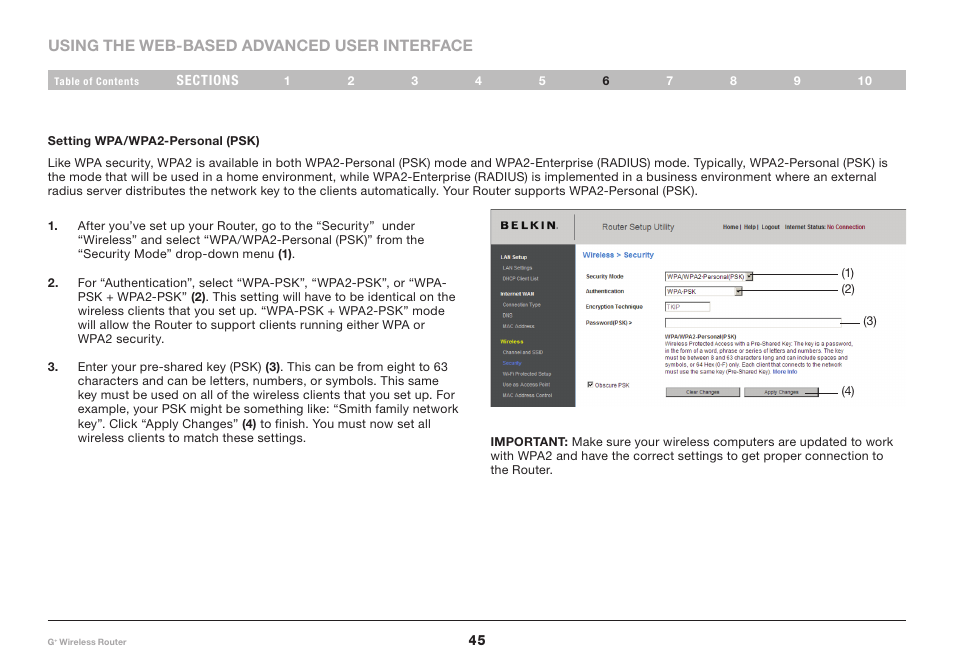Click the Clear Changes button
The height and width of the screenshot is (668, 954).
[703, 392]
